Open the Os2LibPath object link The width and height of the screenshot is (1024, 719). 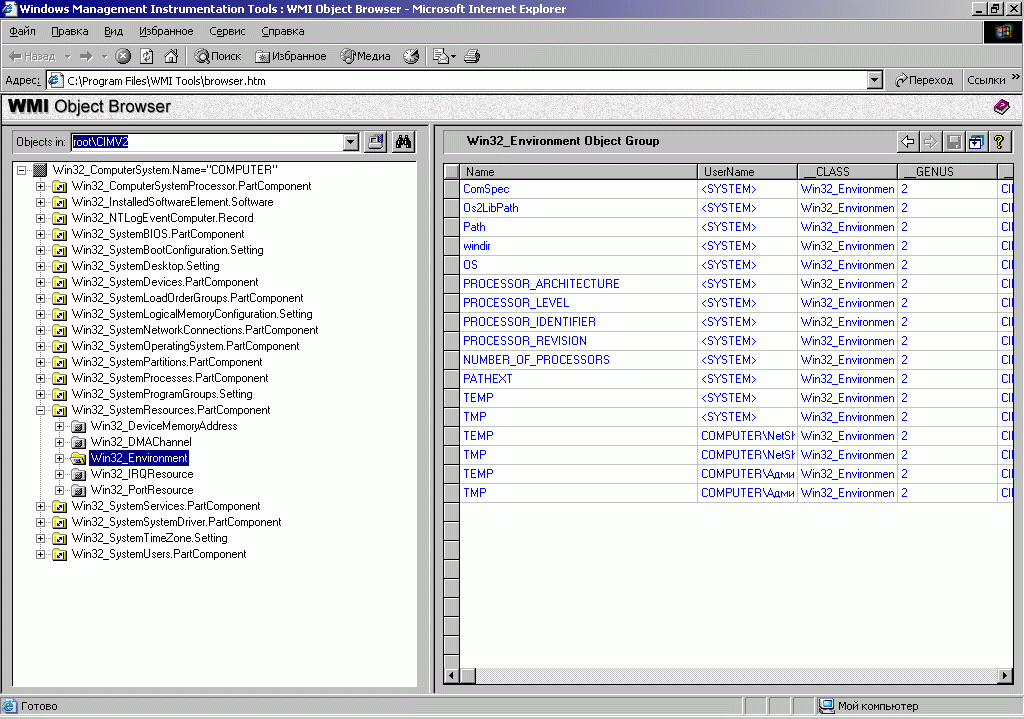point(490,208)
